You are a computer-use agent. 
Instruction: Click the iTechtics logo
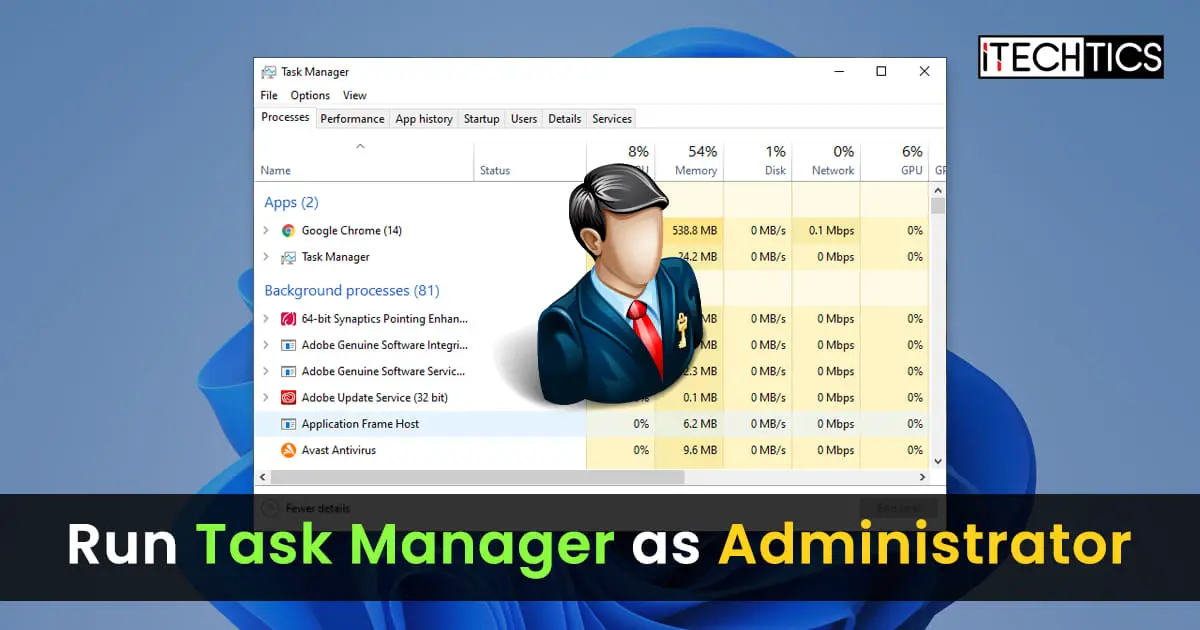[x=1070, y=57]
